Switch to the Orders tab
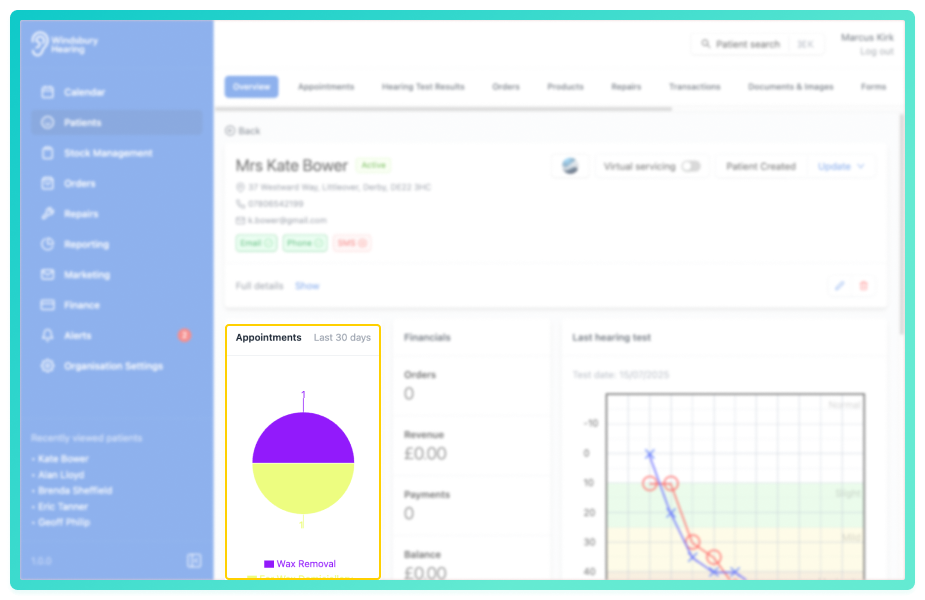The width and height of the screenshot is (925, 600). [506, 87]
